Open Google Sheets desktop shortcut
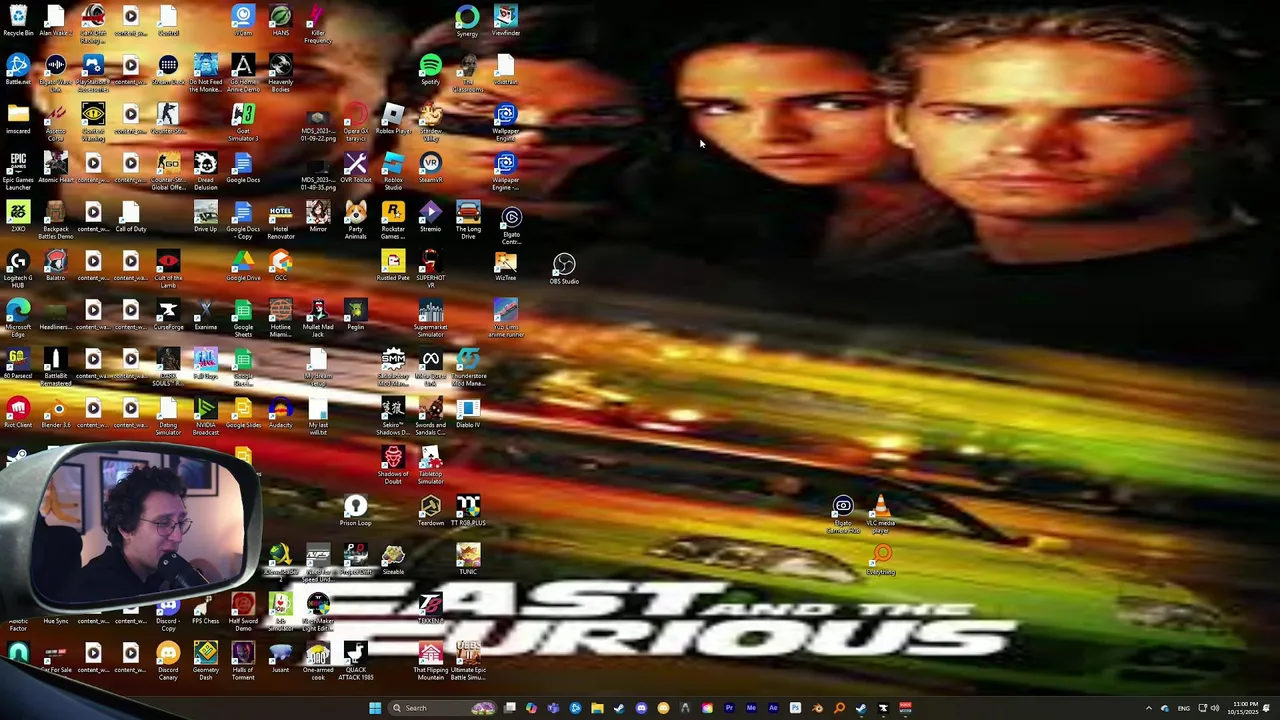The height and width of the screenshot is (720, 1280). click(243, 317)
